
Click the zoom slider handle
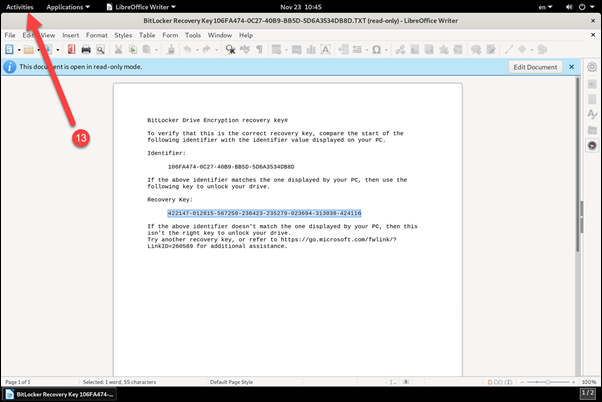[x=548, y=382]
